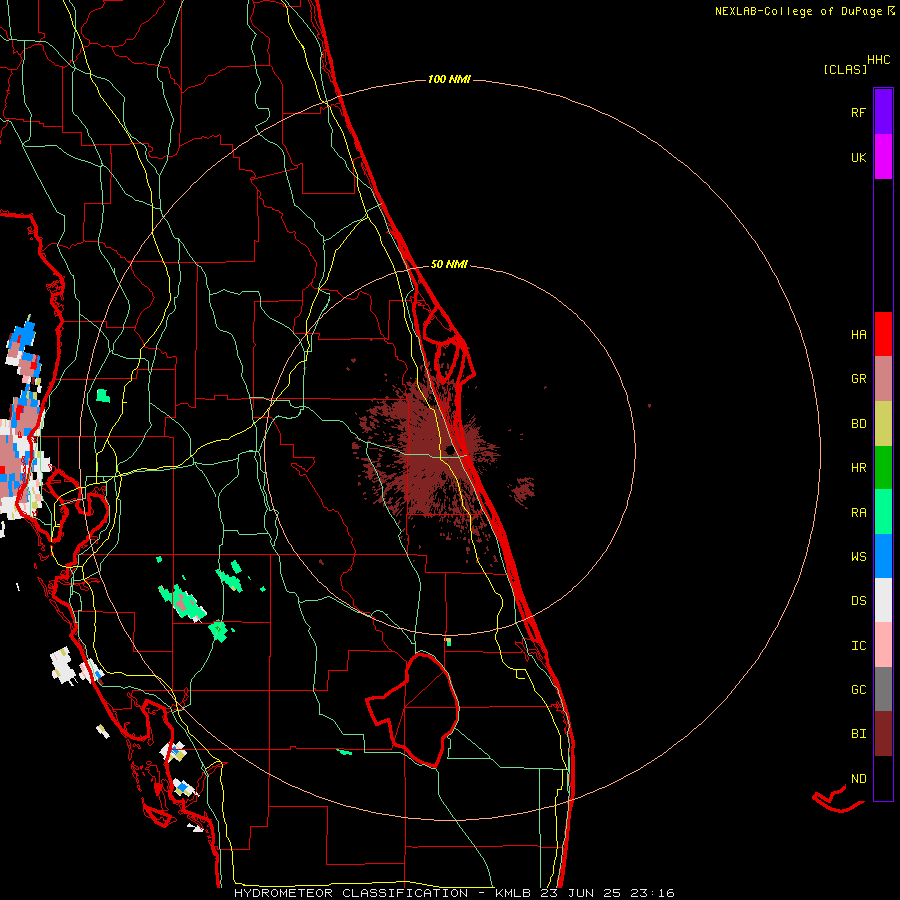Click the RA light green legend swatch
The height and width of the screenshot is (900, 900).
pos(883,512)
